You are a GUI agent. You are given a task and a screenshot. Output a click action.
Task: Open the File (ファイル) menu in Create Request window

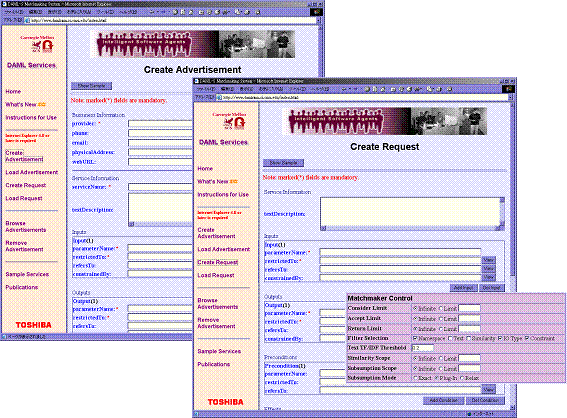pos(206,89)
